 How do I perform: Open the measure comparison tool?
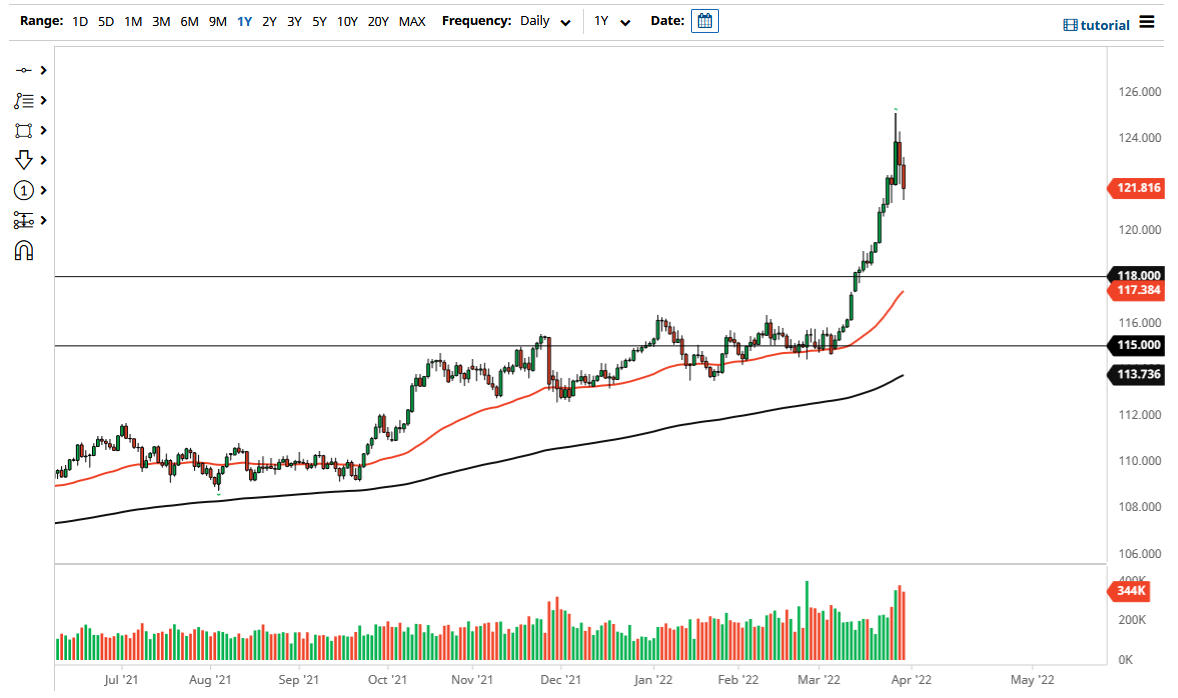tap(22, 220)
